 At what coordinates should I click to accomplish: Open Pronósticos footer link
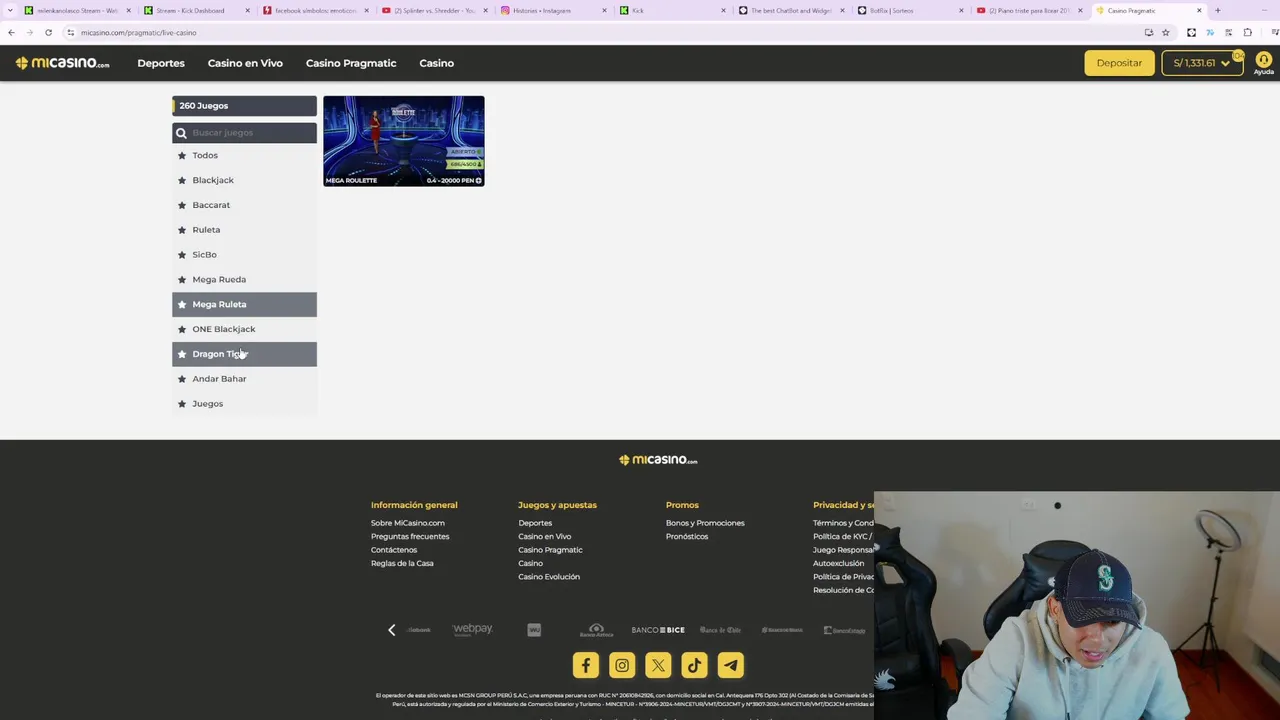(687, 536)
